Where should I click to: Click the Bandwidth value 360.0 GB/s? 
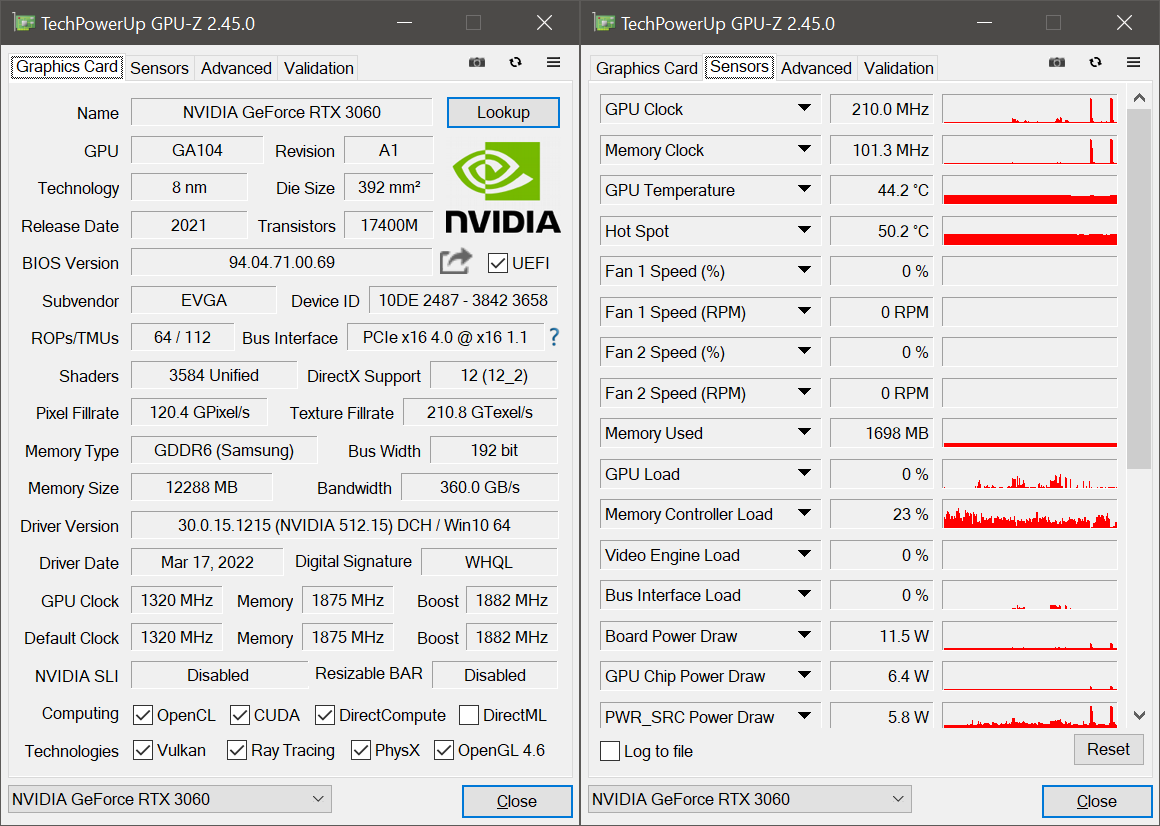pos(480,488)
